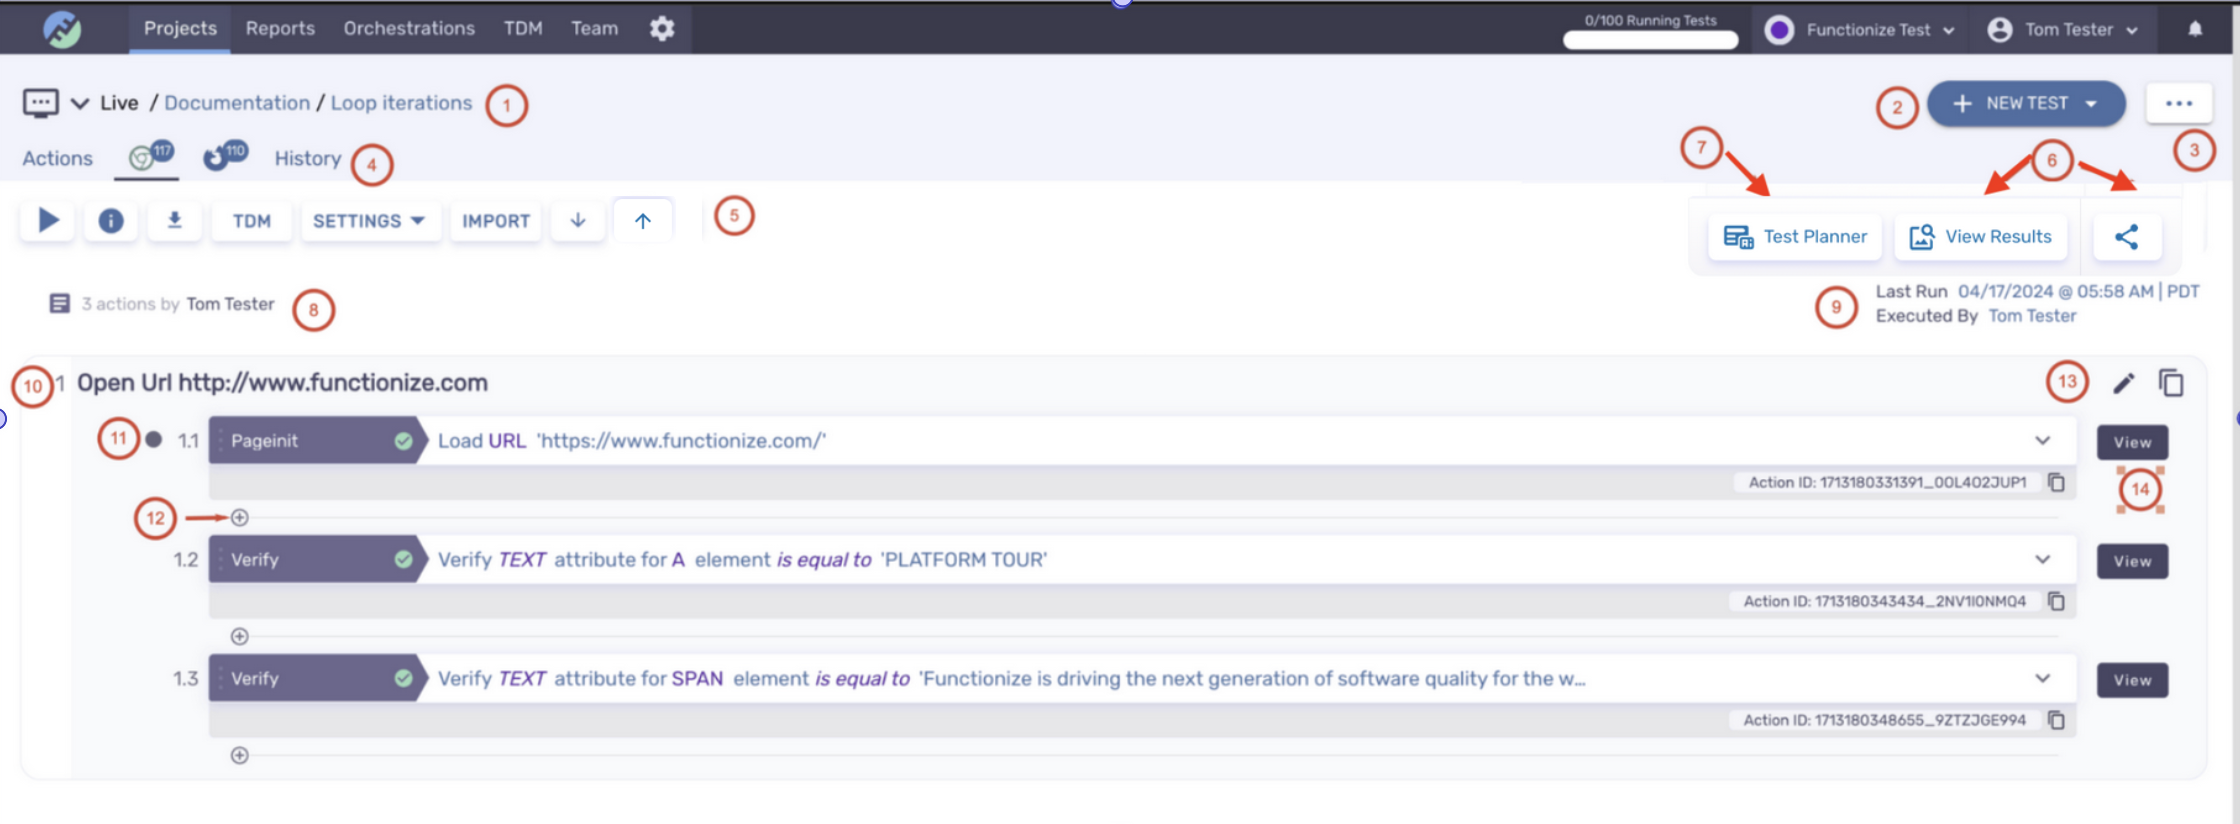The height and width of the screenshot is (824, 2240).
Task: Open last run date 04/17/2024 link
Action: (x=2078, y=291)
